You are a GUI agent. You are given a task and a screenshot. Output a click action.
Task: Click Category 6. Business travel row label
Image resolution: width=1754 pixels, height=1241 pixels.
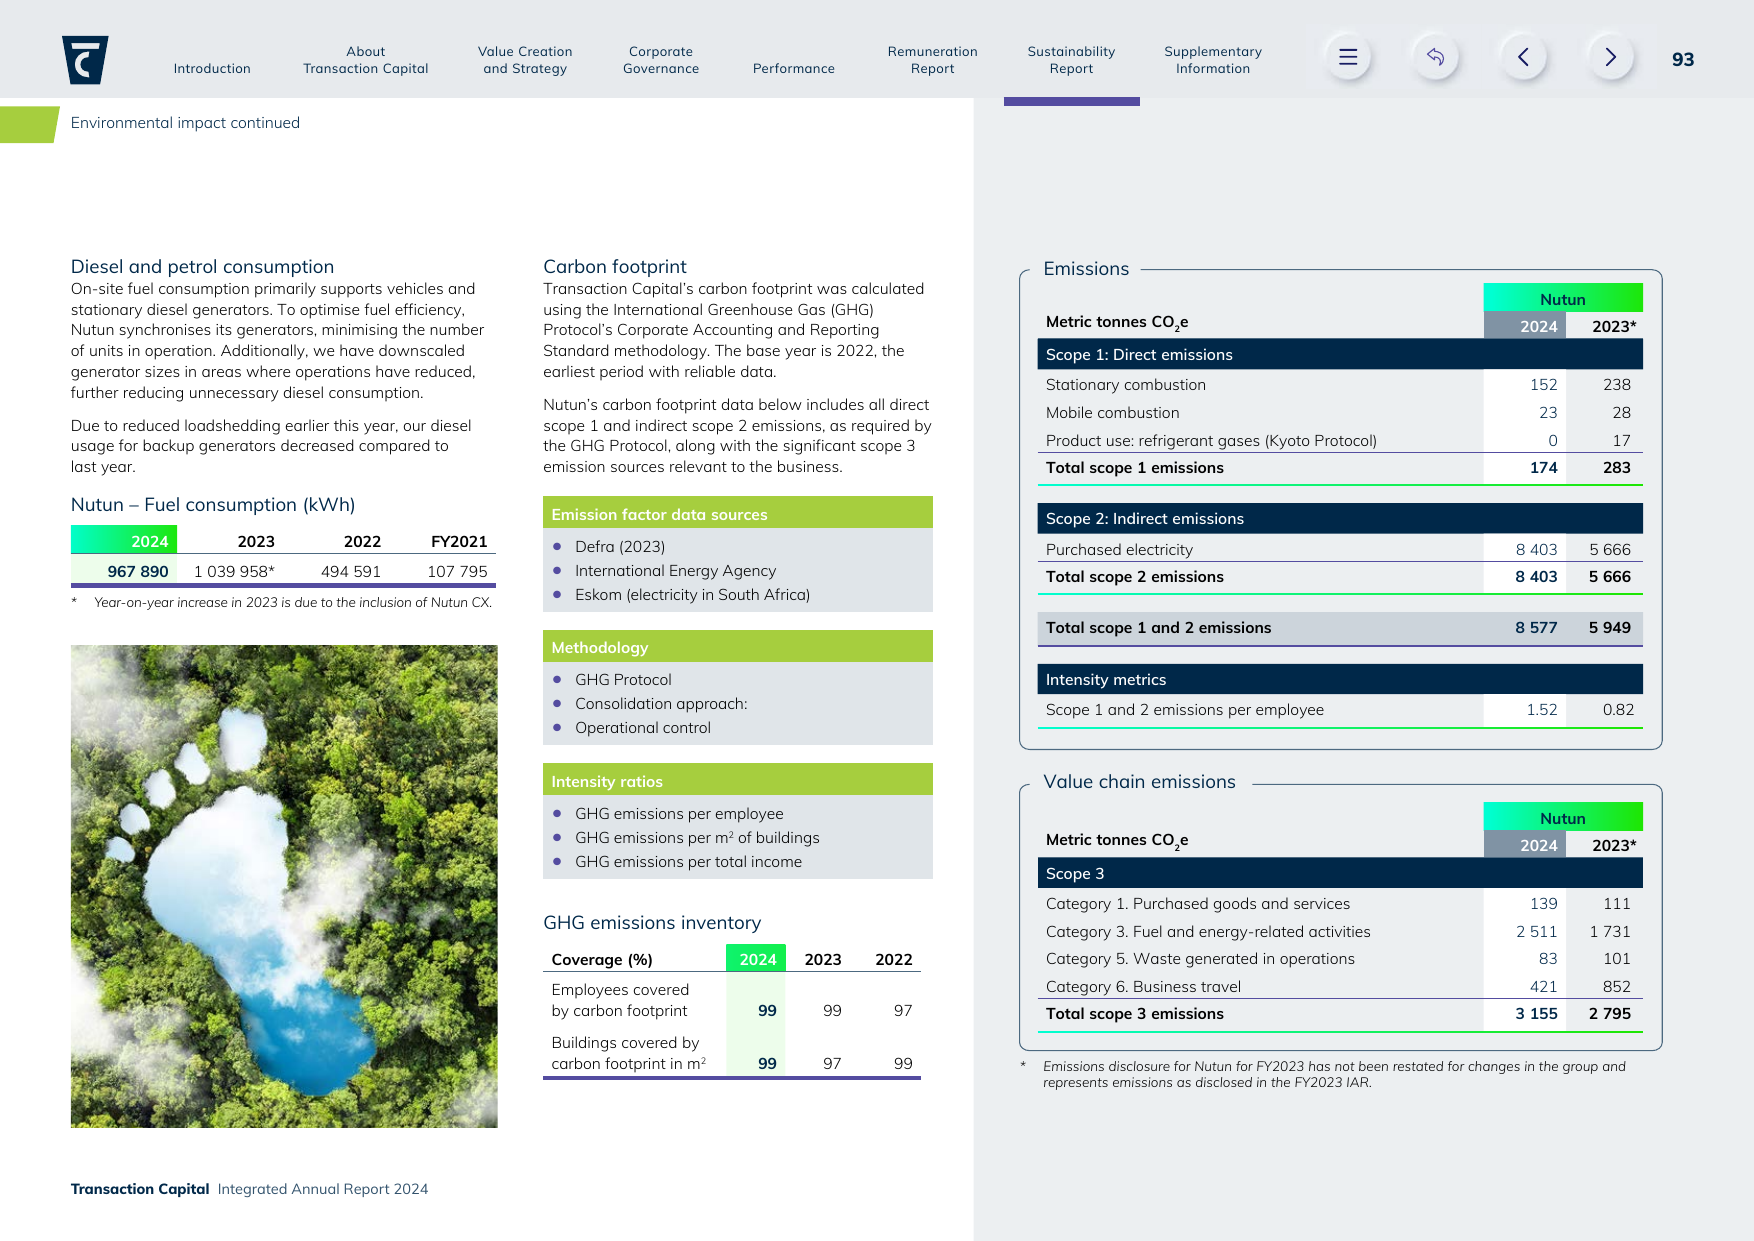pyautogui.click(x=1143, y=987)
